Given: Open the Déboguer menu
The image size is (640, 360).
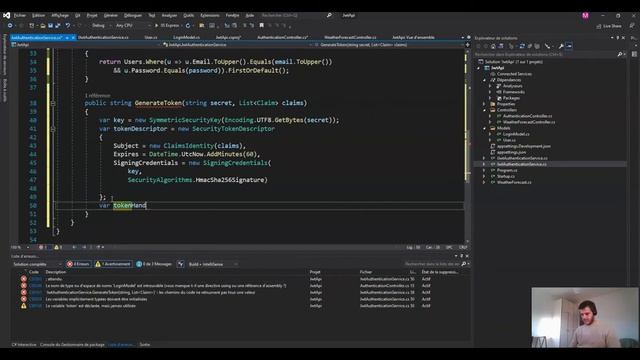Looking at the screenshot, I should coord(133,16).
